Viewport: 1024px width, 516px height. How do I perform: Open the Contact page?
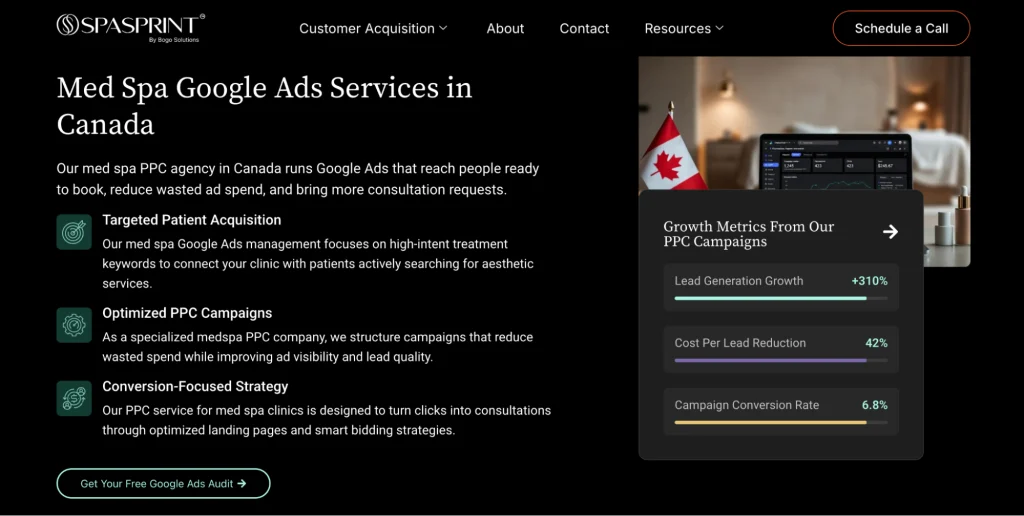(584, 28)
